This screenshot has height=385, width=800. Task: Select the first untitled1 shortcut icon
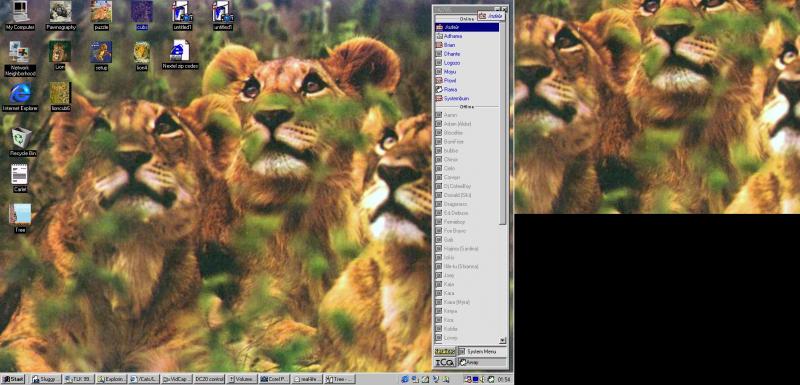click(x=182, y=15)
